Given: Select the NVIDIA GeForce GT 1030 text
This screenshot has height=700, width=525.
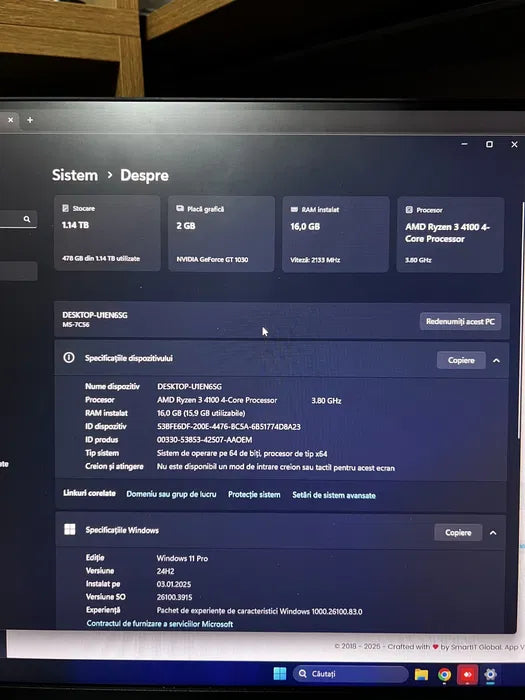Looking at the screenshot, I should pyautogui.click(x=212, y=259).
